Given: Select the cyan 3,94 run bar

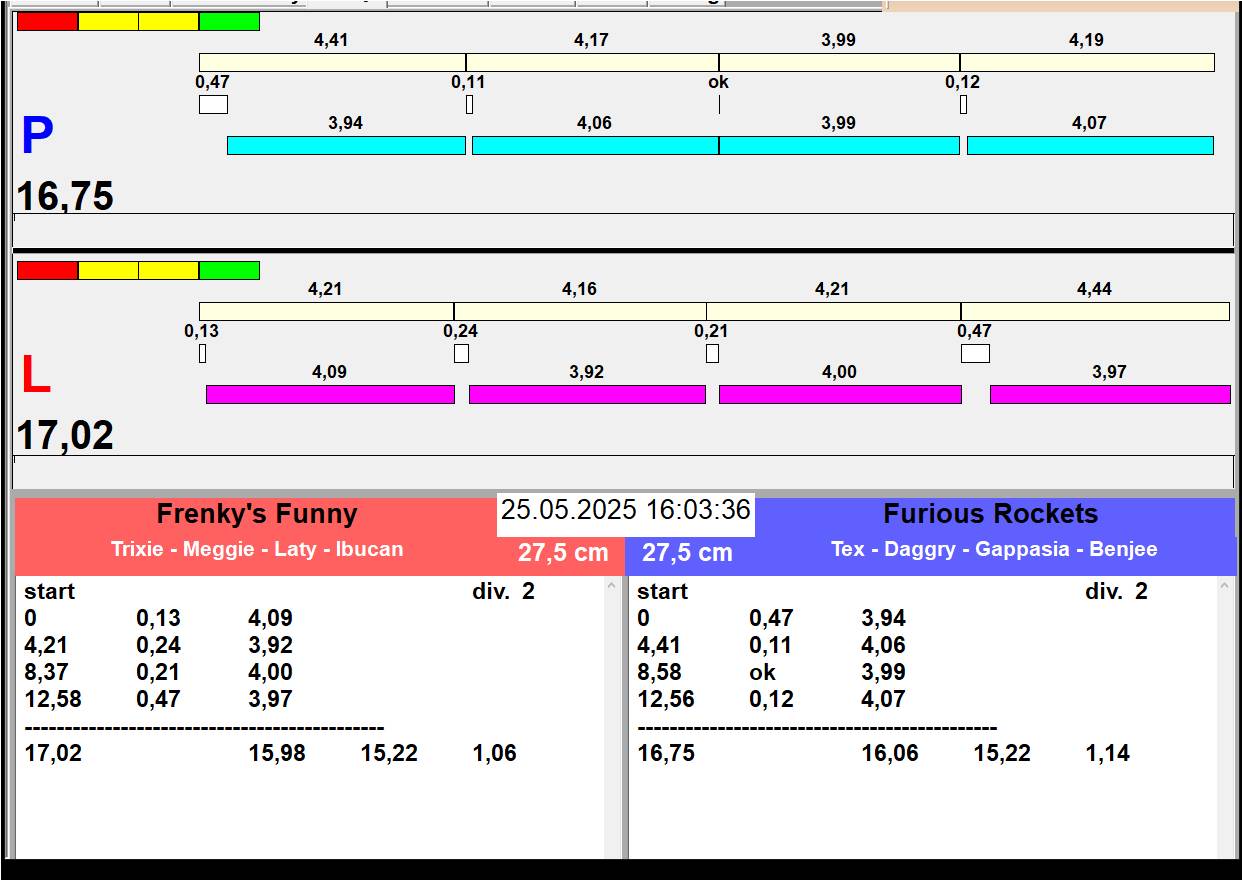Looking at the screenshot, I should pyautogui.click(x=346, y=145).
